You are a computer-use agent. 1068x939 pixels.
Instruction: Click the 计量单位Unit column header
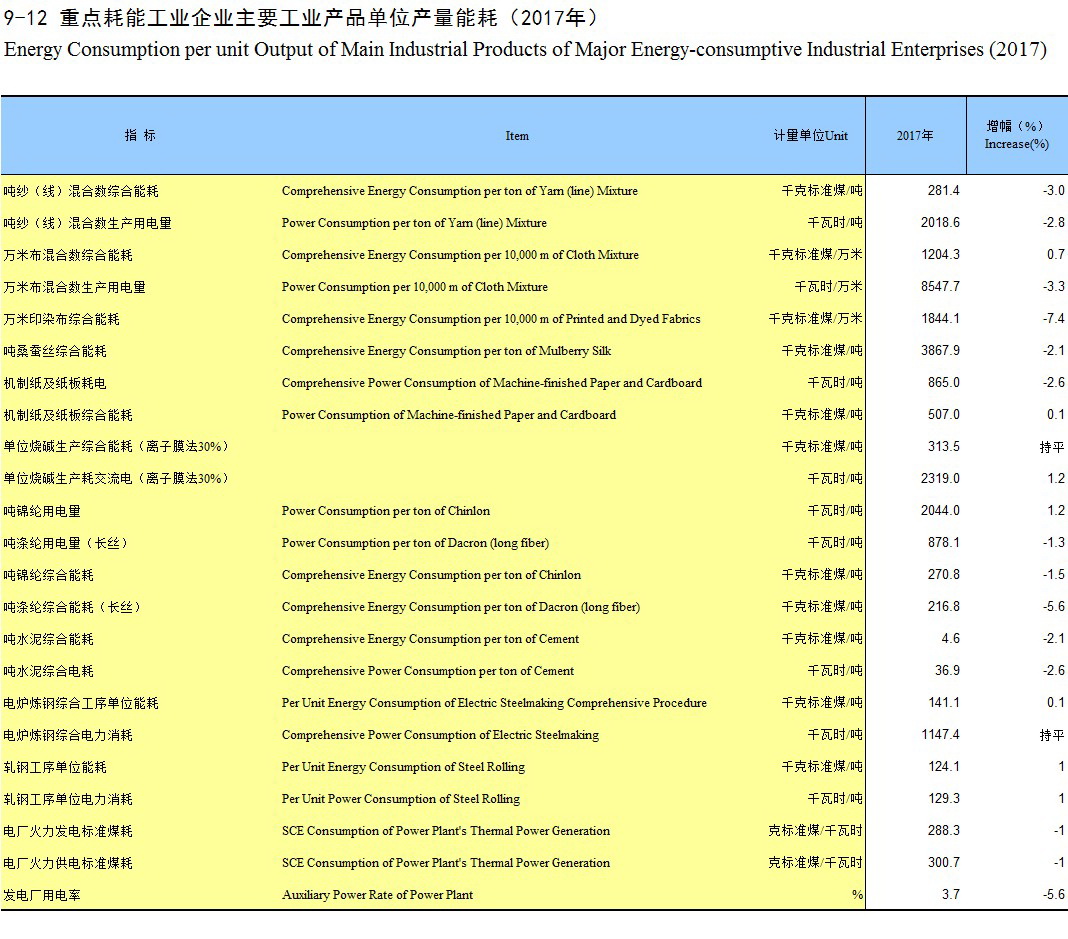810,136
